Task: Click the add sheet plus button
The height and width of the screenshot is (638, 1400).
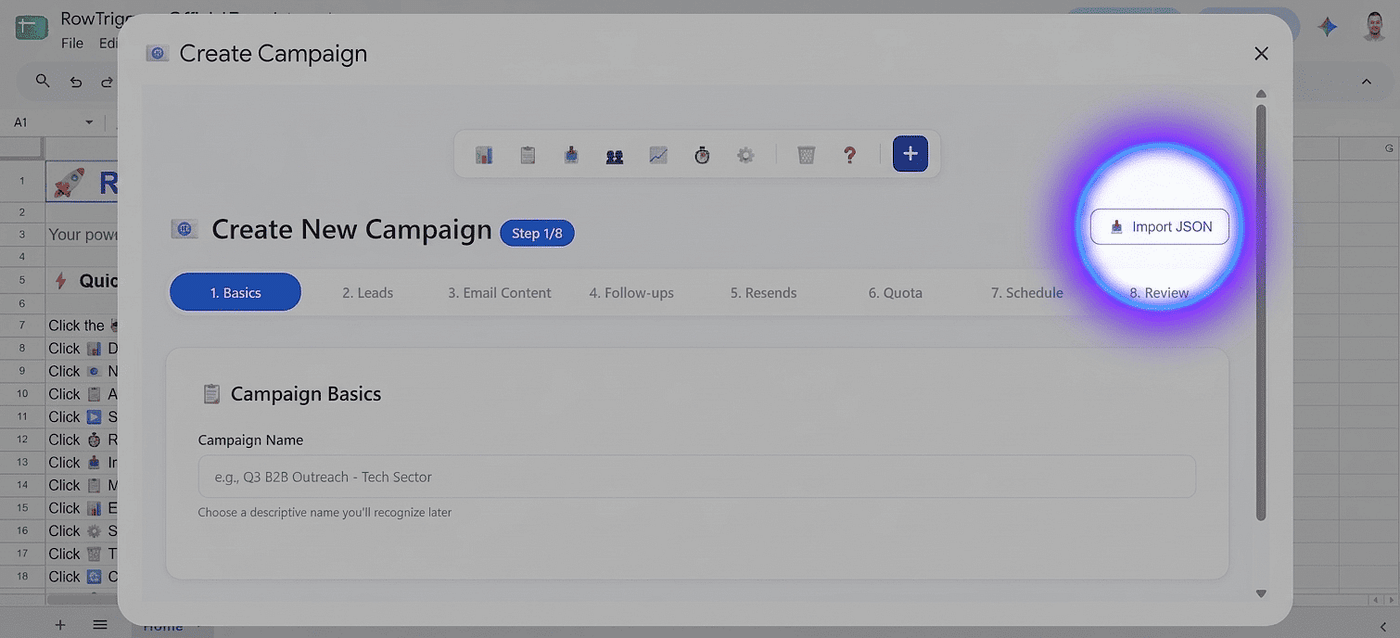Action: click(x=60, y=625)
